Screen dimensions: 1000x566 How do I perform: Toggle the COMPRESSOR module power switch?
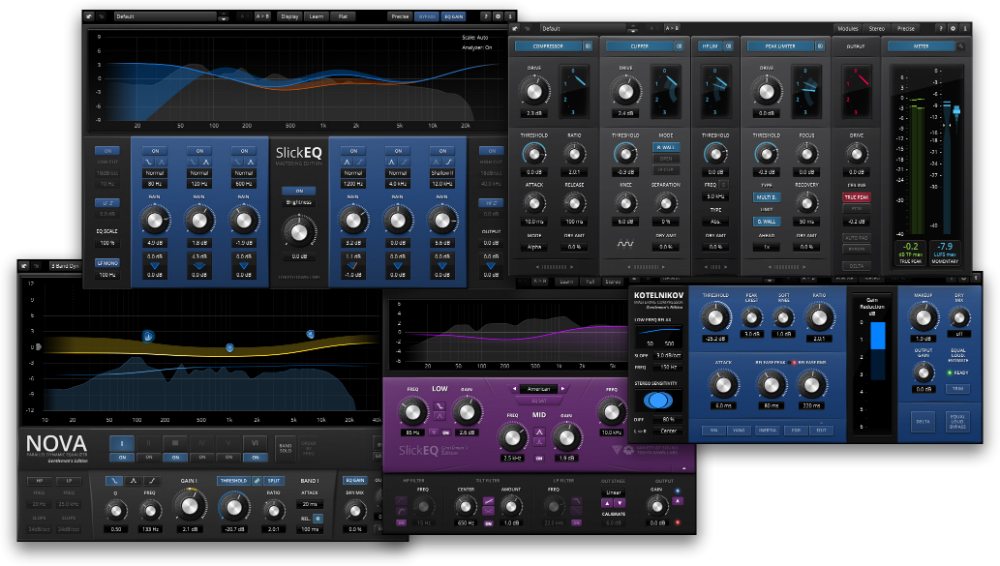[587, 47]
